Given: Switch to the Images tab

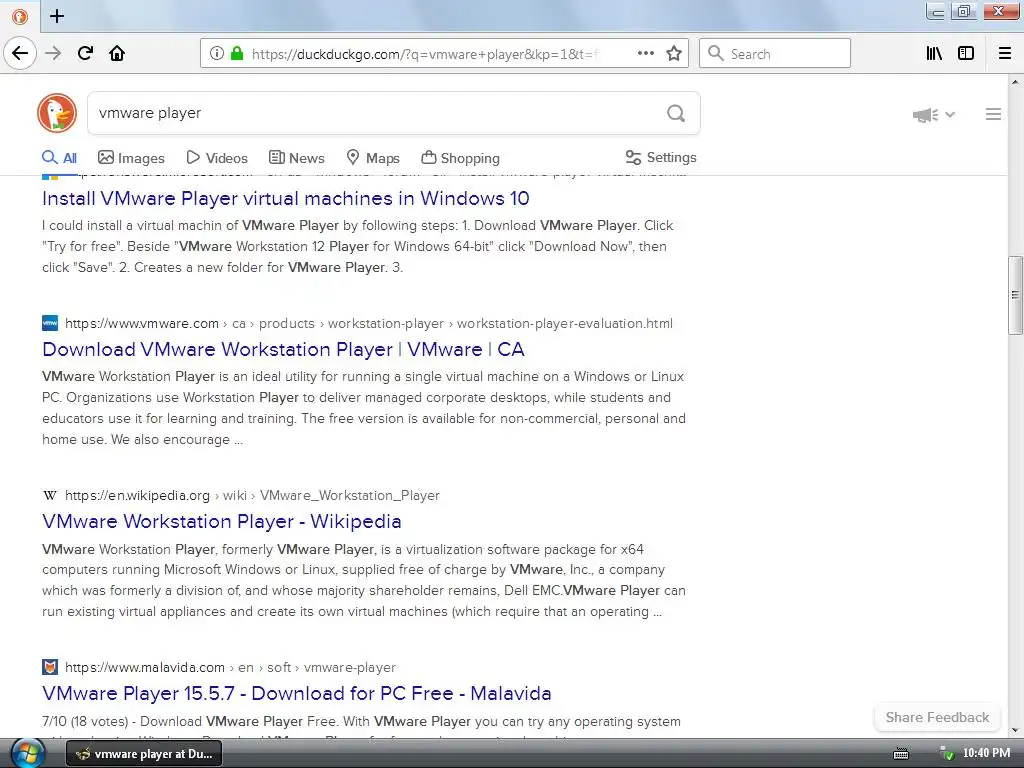Looking at the screenshot, I should tap(131, 157).
